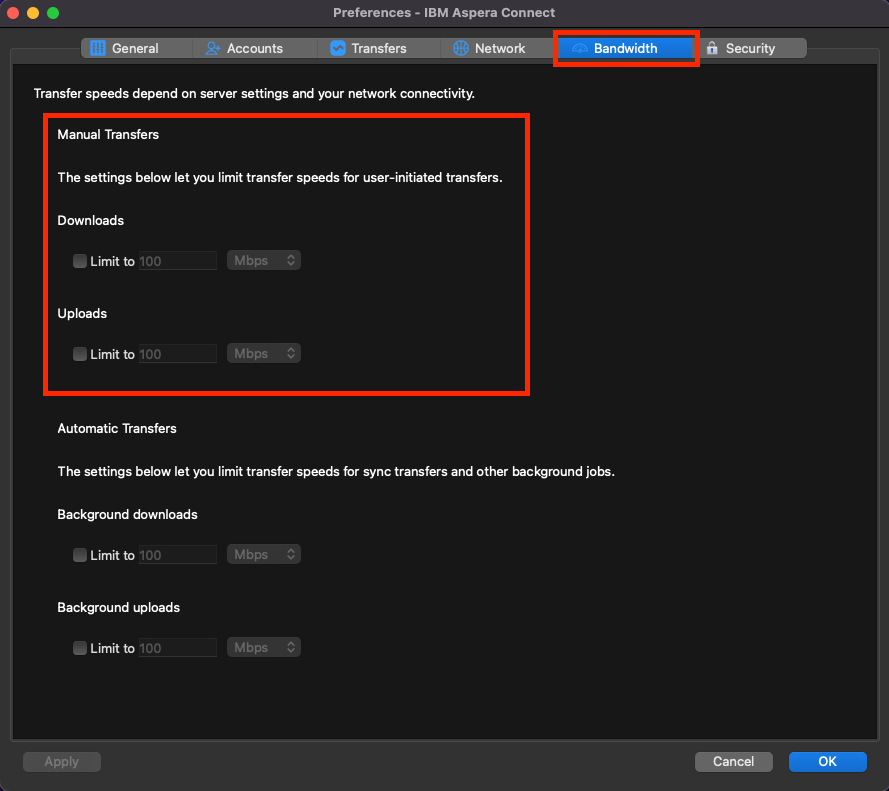Screen dimensions: 889x791
Task: Switch to the Security tab label
Action: click(750, 49)
